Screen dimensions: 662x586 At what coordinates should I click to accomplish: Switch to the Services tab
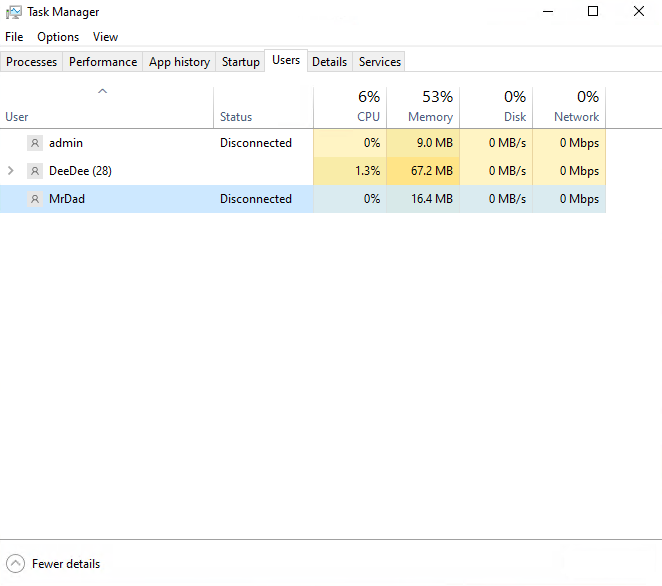coord(380,62)
